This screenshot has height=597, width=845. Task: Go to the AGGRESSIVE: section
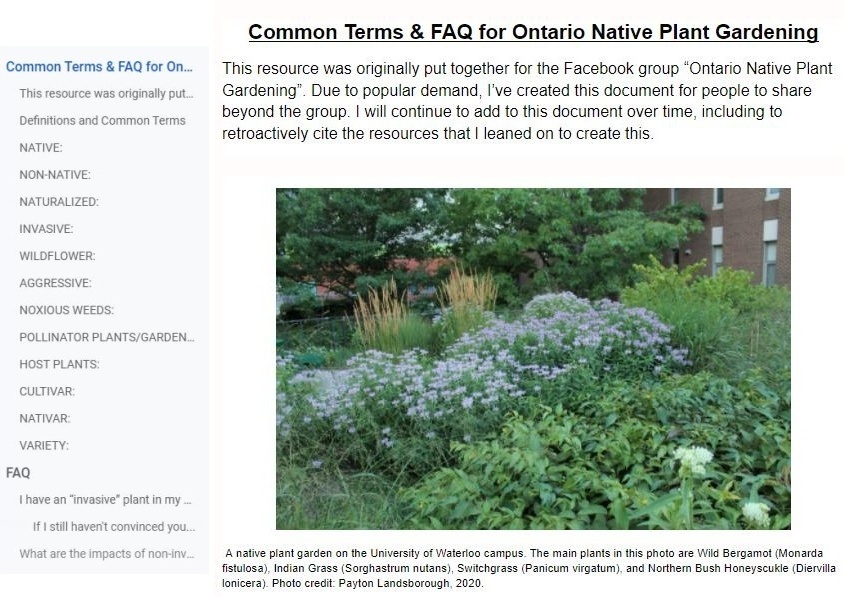[55, 283]
